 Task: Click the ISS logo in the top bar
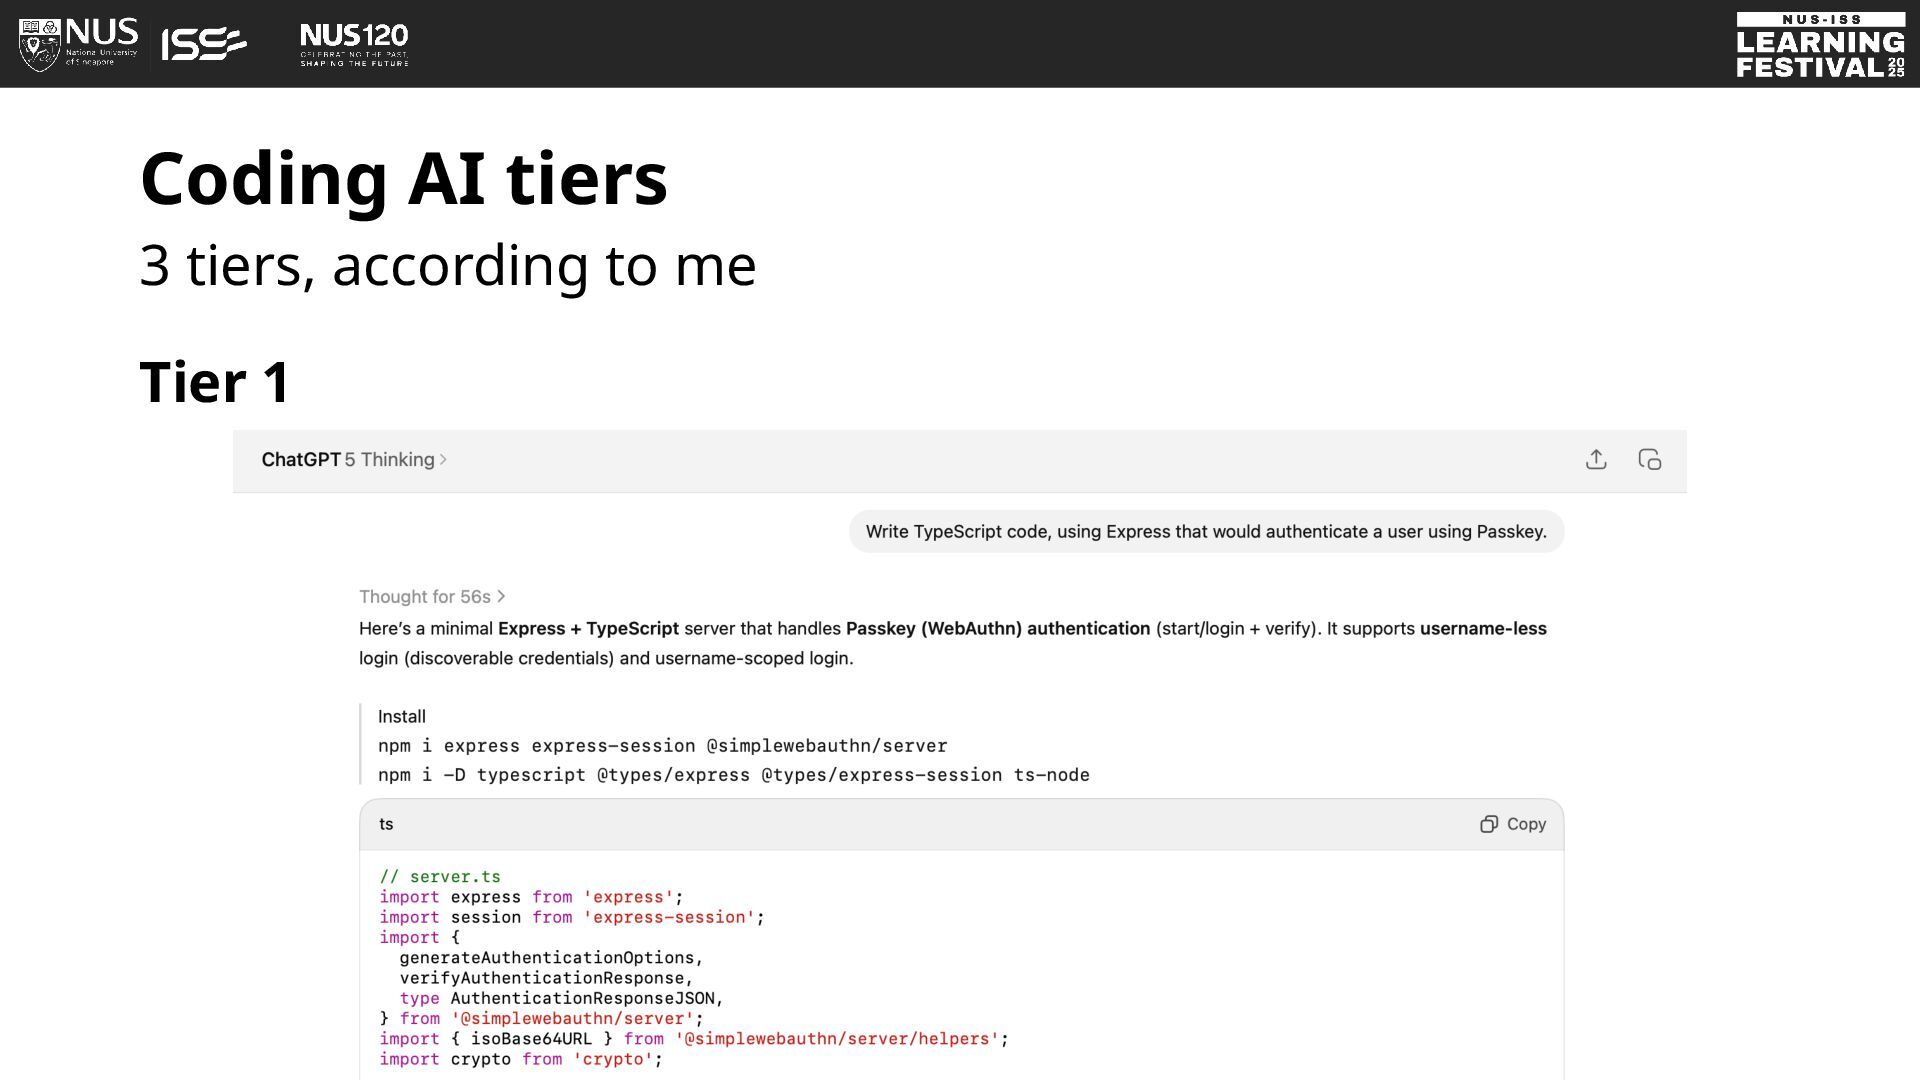pos(204,44)
